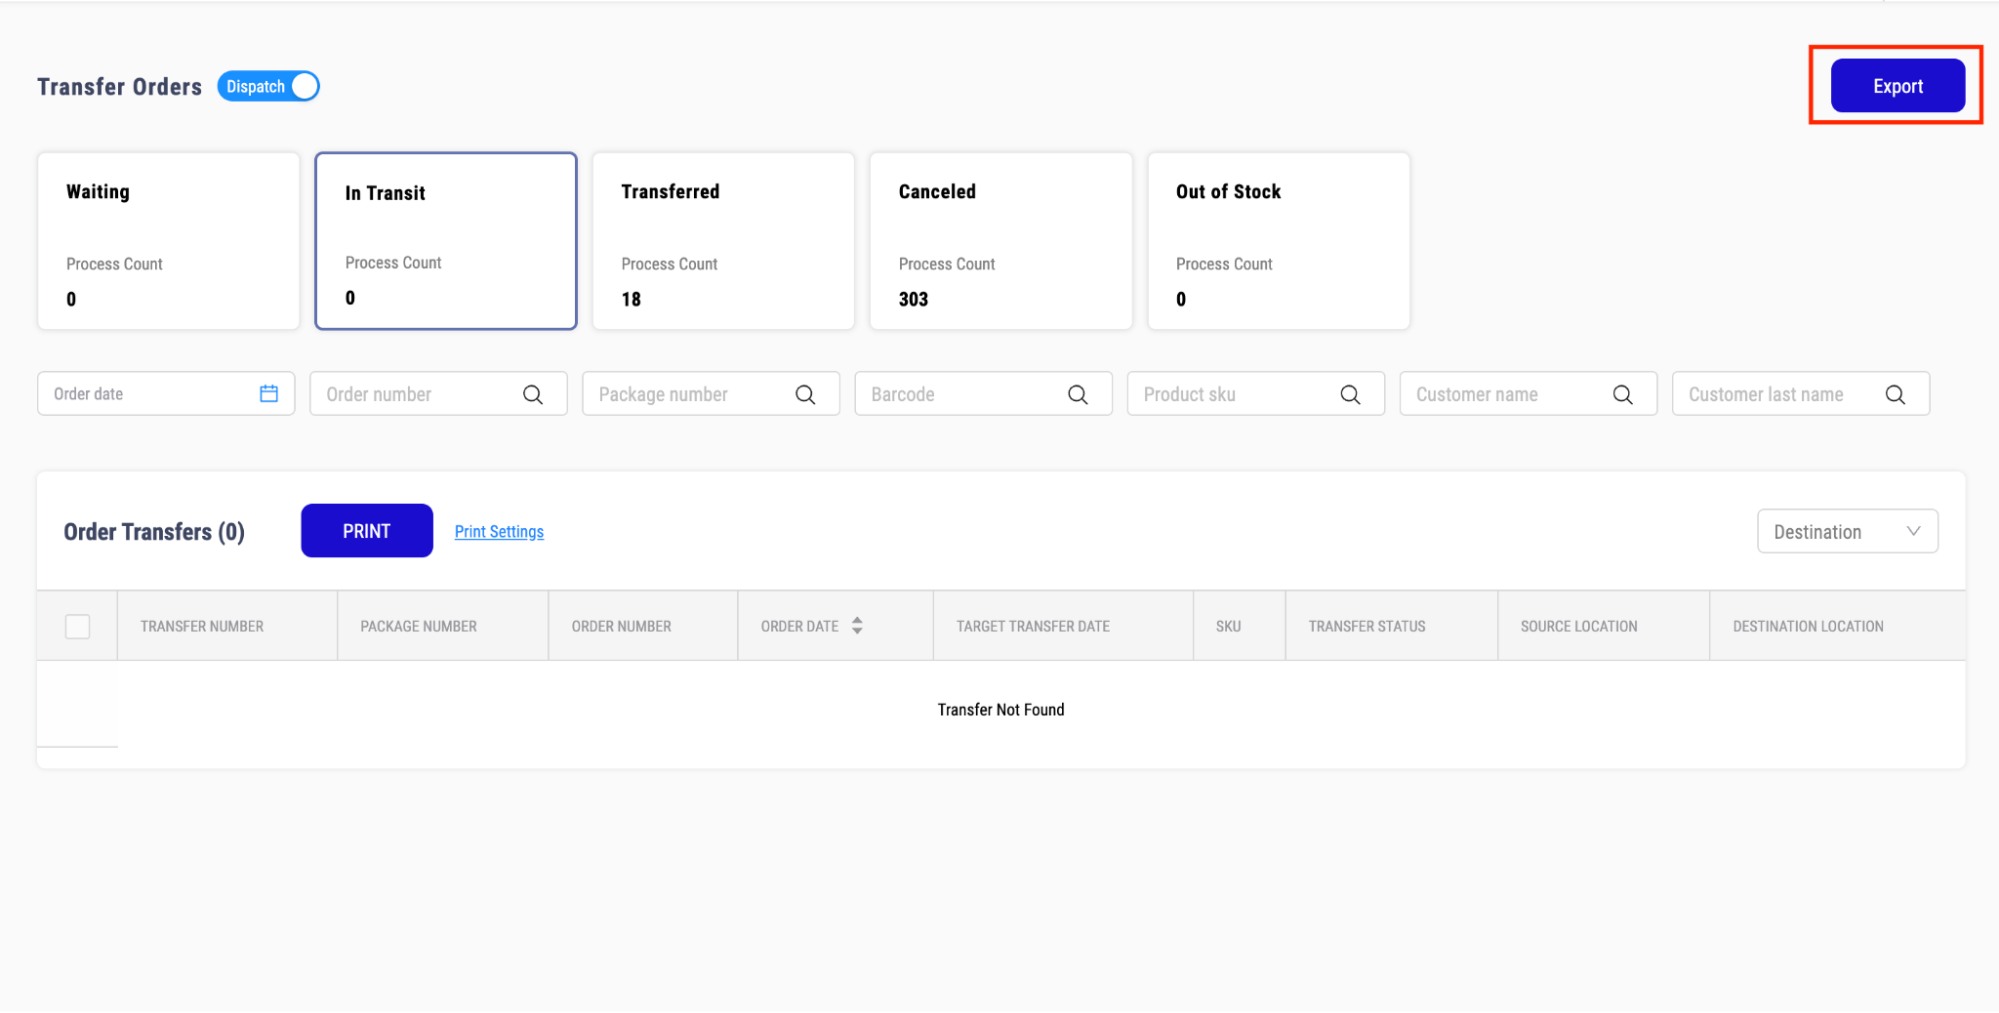Click the Transfer Status column header

(x=1366, y=626)
